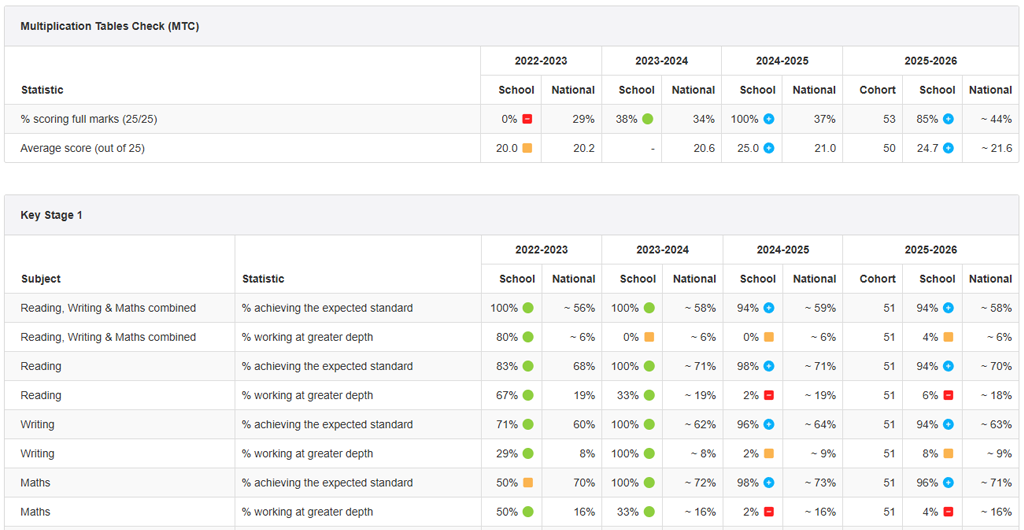
Task: Click red minus icon beside Maths 4% greater depth
Action: (948, 512)
